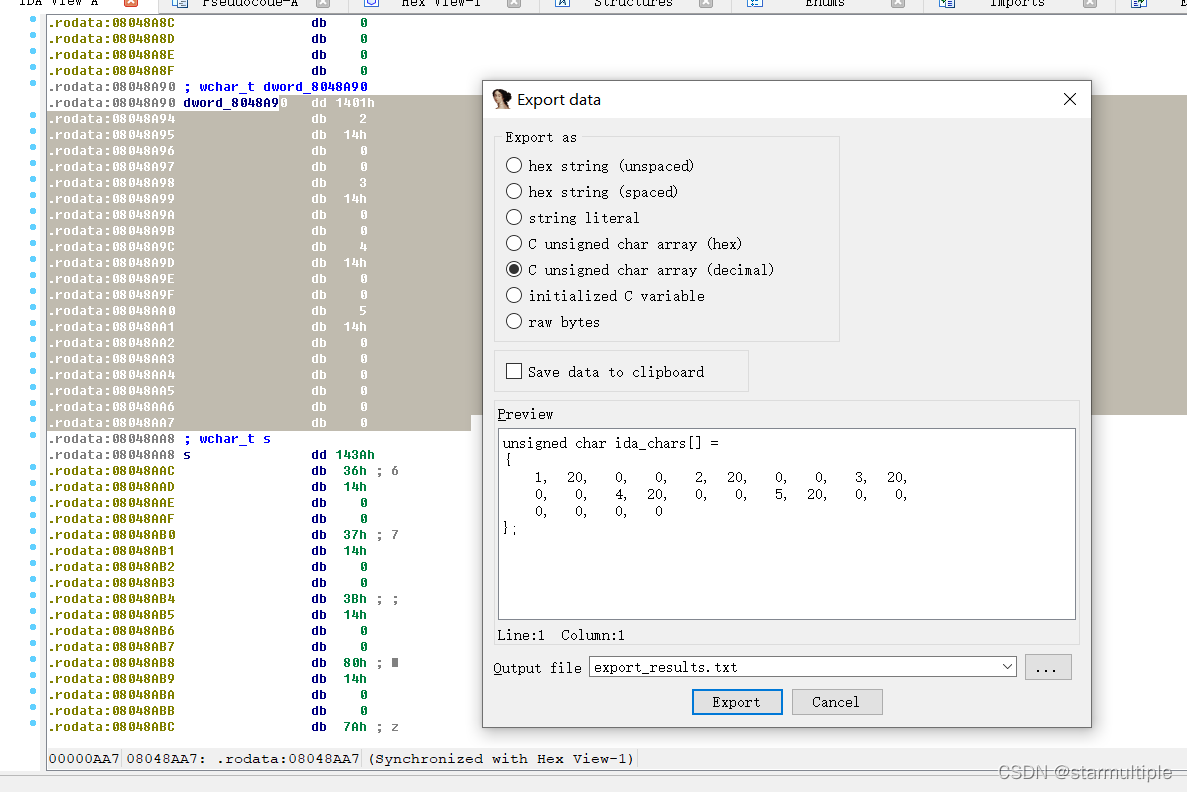Image resolution: width=1187 pixels, height=792 pixels.
Task: Click blue dot beside .rodata:08048A94
Action: 33,115
